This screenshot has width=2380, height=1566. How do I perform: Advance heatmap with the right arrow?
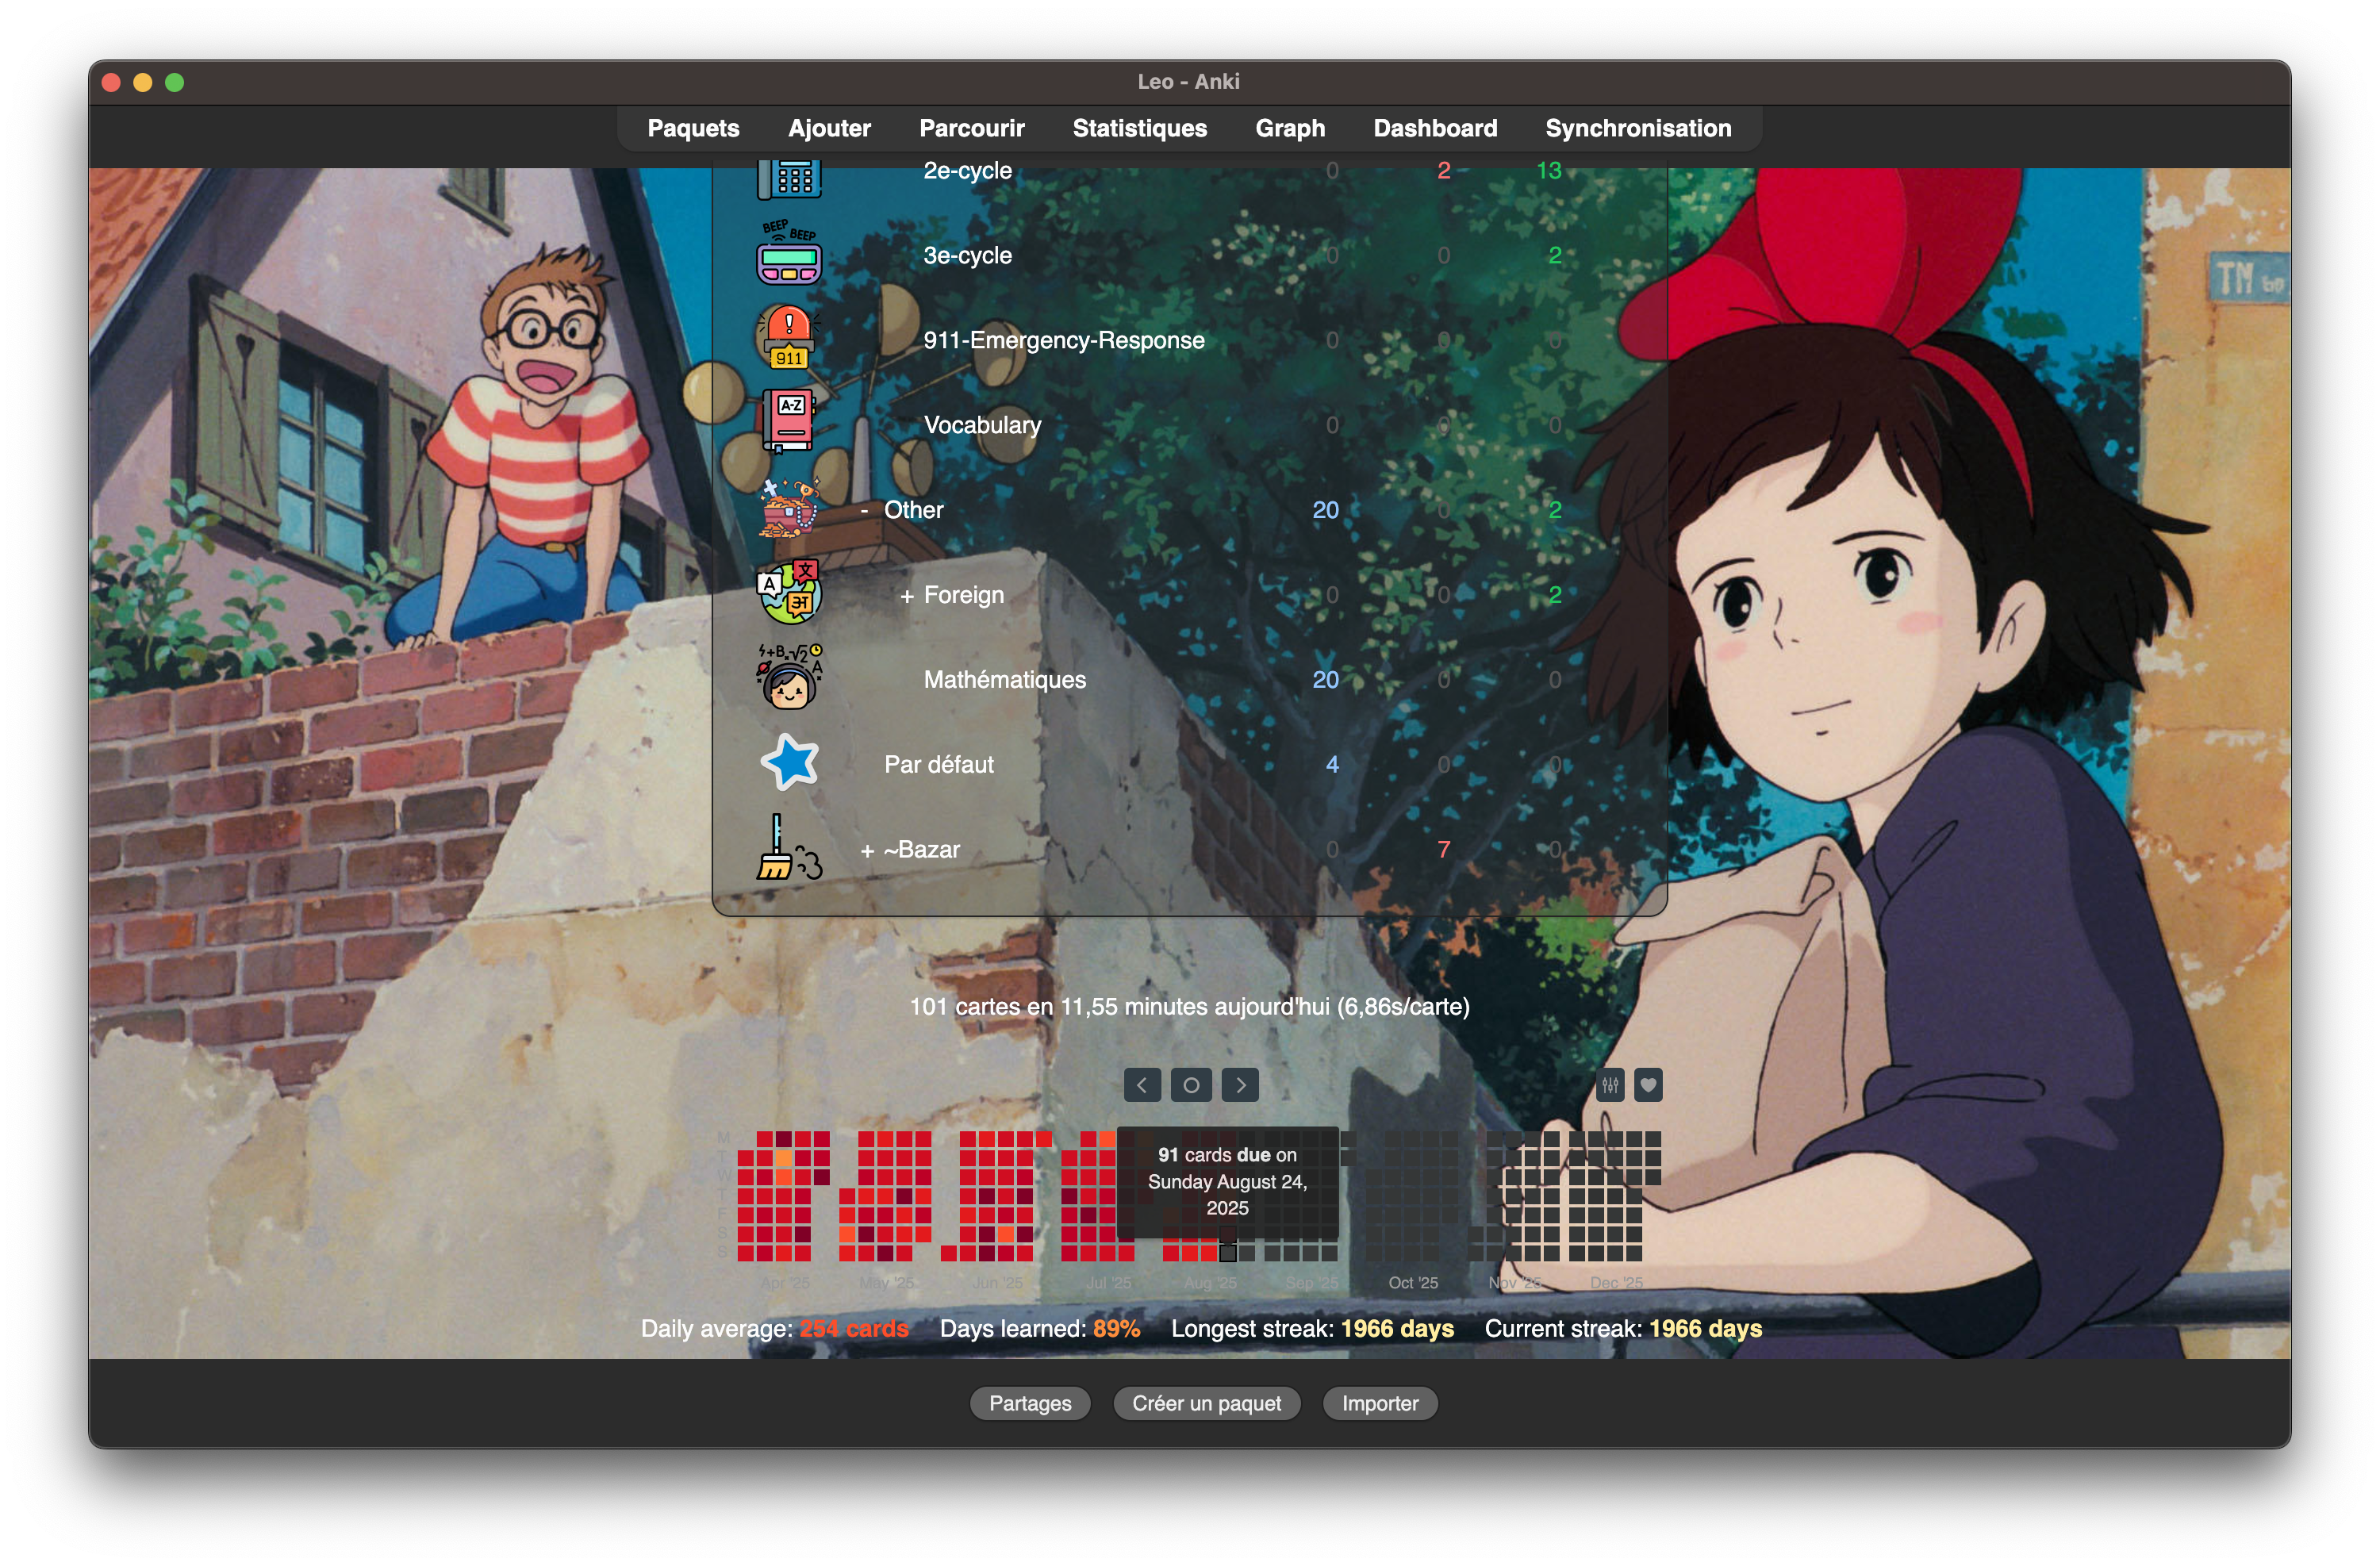[1240, 1085]
